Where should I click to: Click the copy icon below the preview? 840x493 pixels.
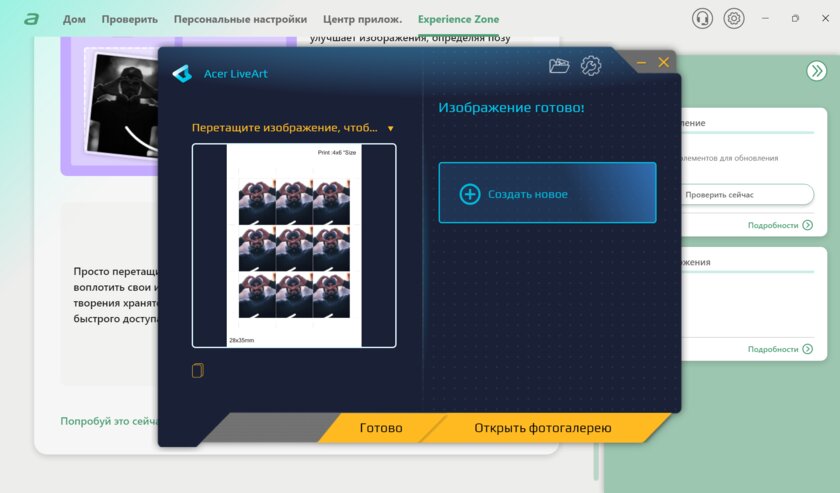click(x=198, y=370)
